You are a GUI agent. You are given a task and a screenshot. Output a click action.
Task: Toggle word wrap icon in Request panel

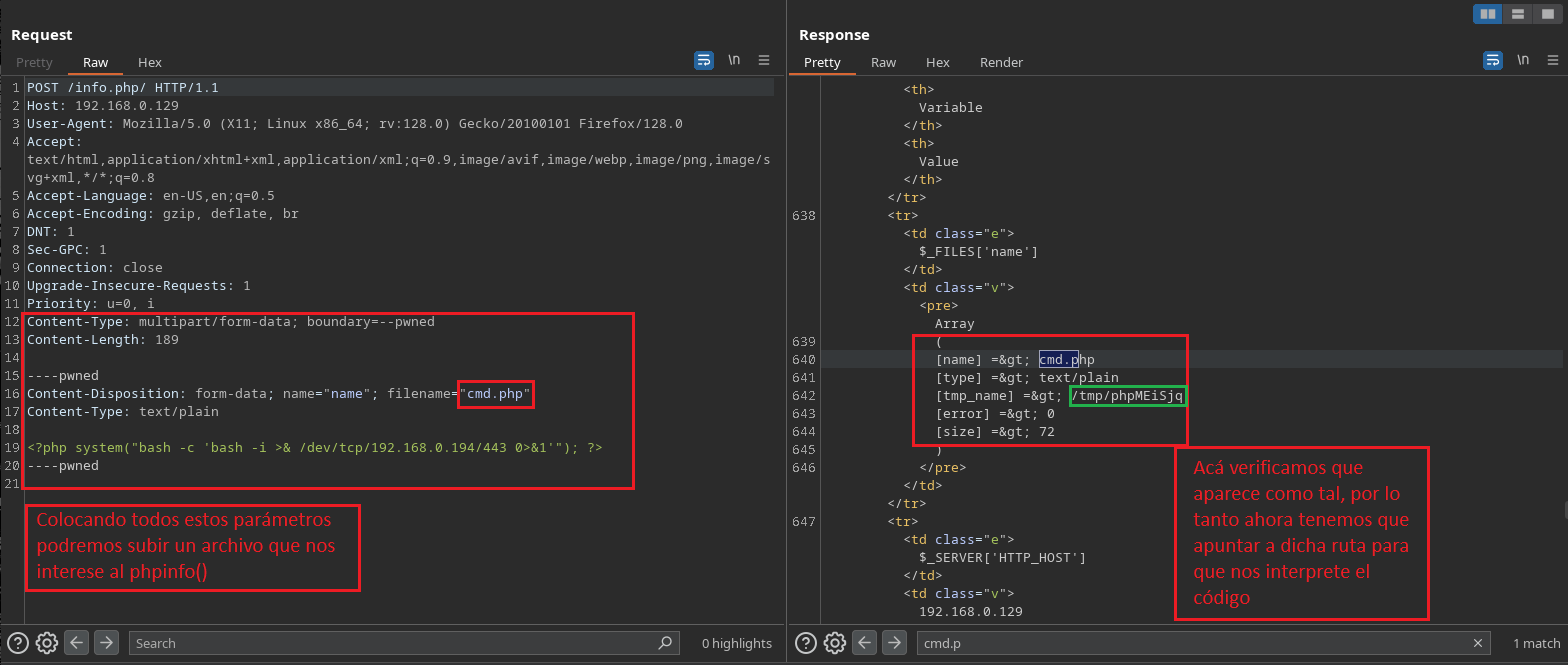point(704,60)
